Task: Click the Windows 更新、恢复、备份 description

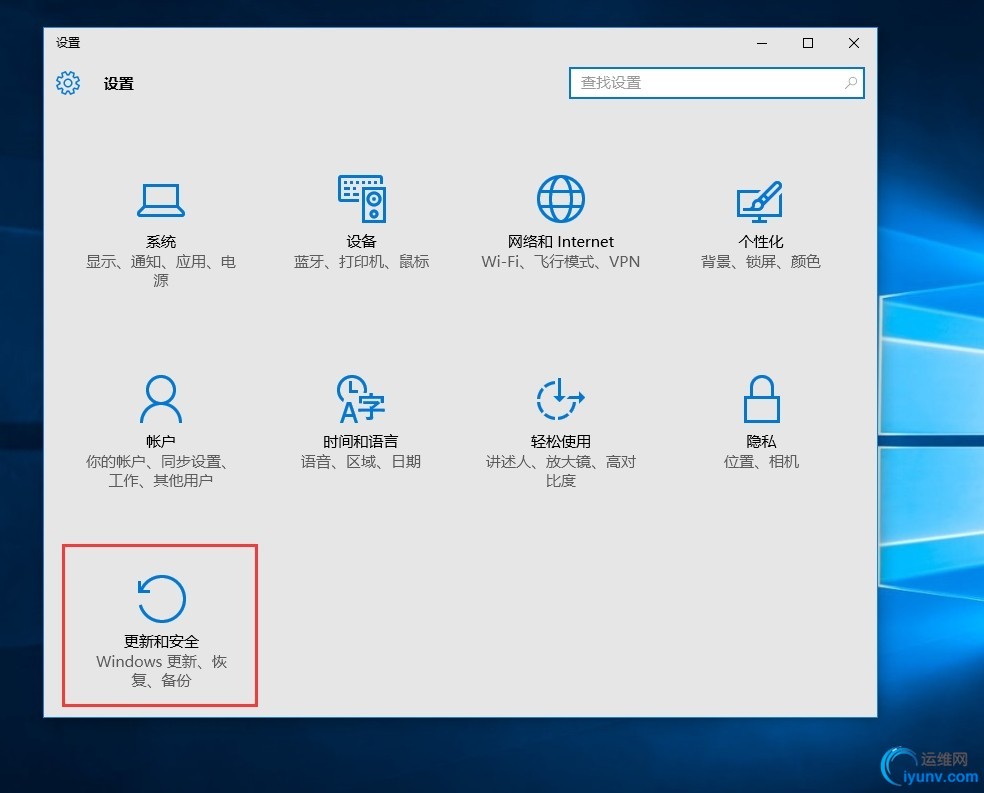Action: point(161,671)
